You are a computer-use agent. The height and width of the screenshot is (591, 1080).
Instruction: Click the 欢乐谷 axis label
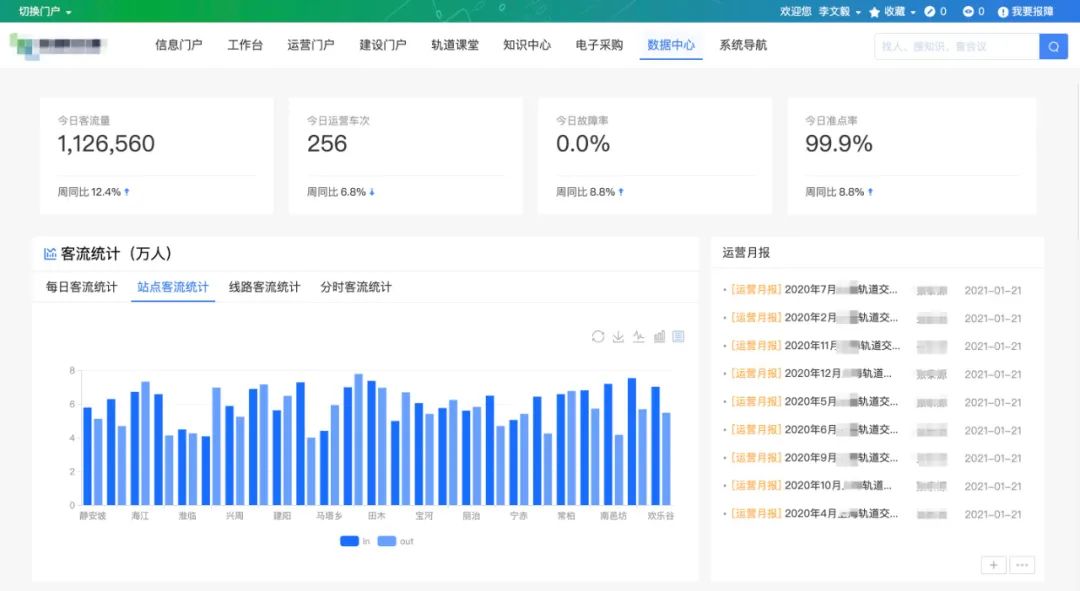[x=661, y=516]
